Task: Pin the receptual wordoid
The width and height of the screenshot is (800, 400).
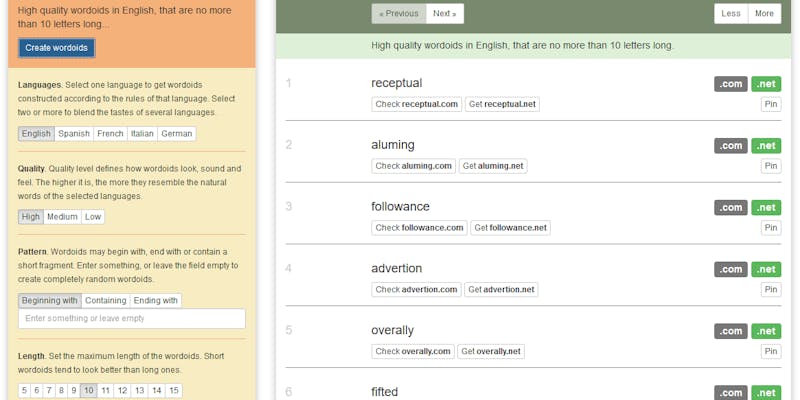Action: click(771, 104)
